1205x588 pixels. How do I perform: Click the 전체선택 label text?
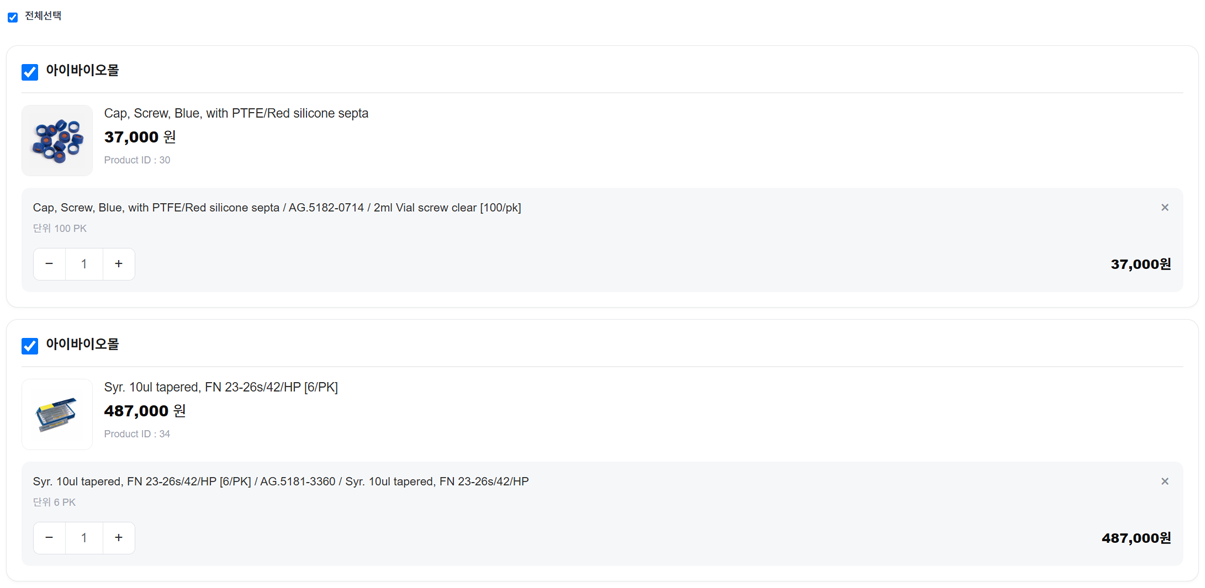(x=43, y=16)
